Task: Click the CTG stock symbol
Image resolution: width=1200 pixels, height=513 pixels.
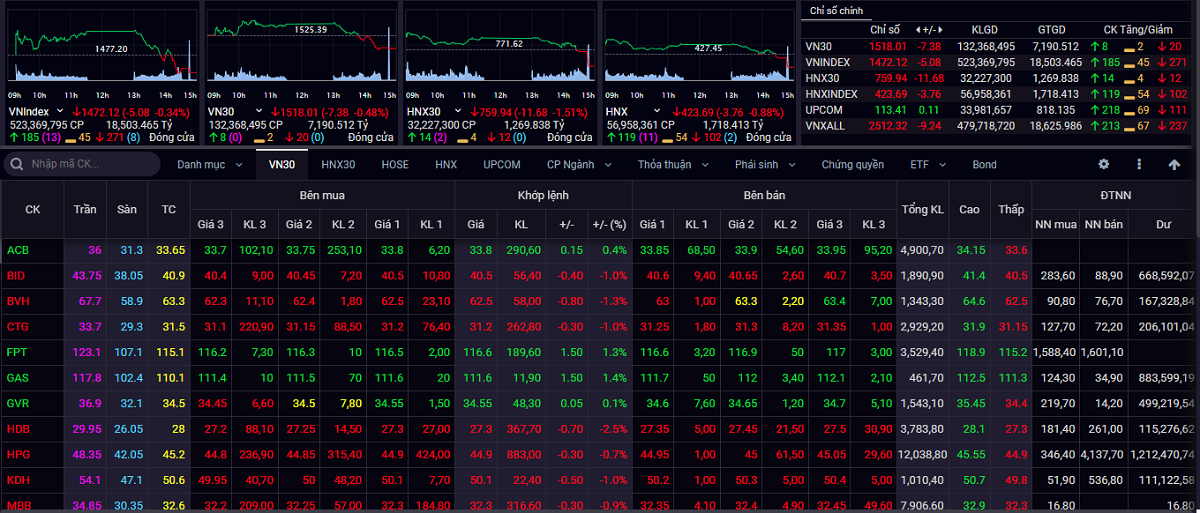Action: point(17,327)
